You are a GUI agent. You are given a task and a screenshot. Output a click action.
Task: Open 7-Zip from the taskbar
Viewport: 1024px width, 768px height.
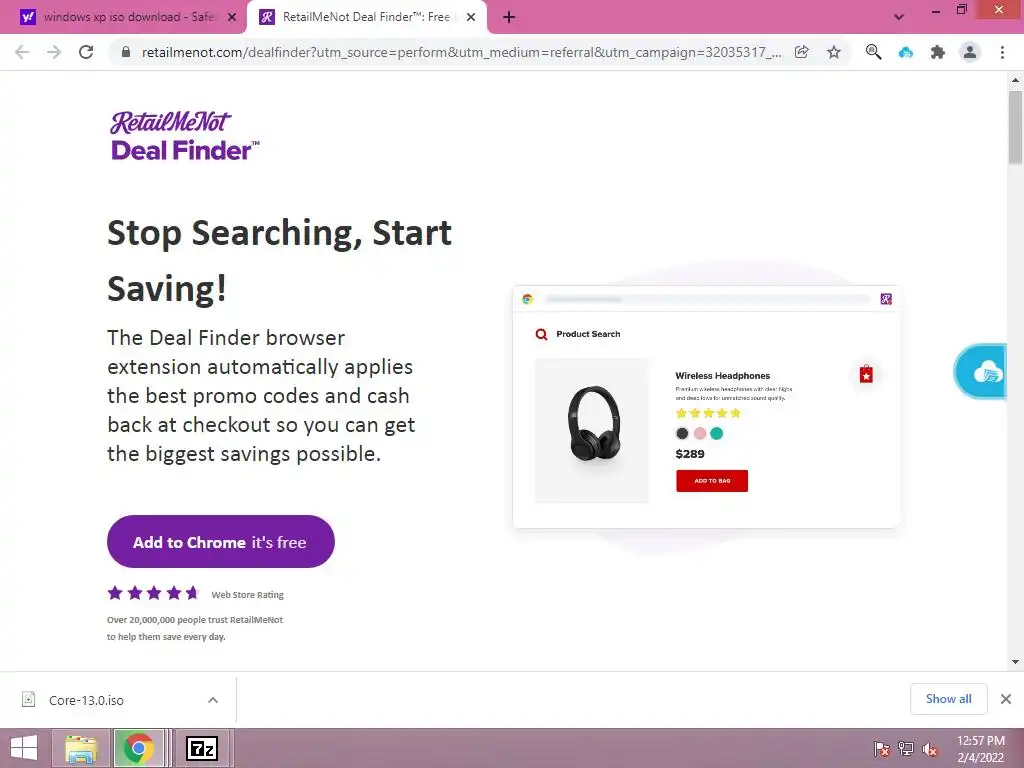pos(201,748)
